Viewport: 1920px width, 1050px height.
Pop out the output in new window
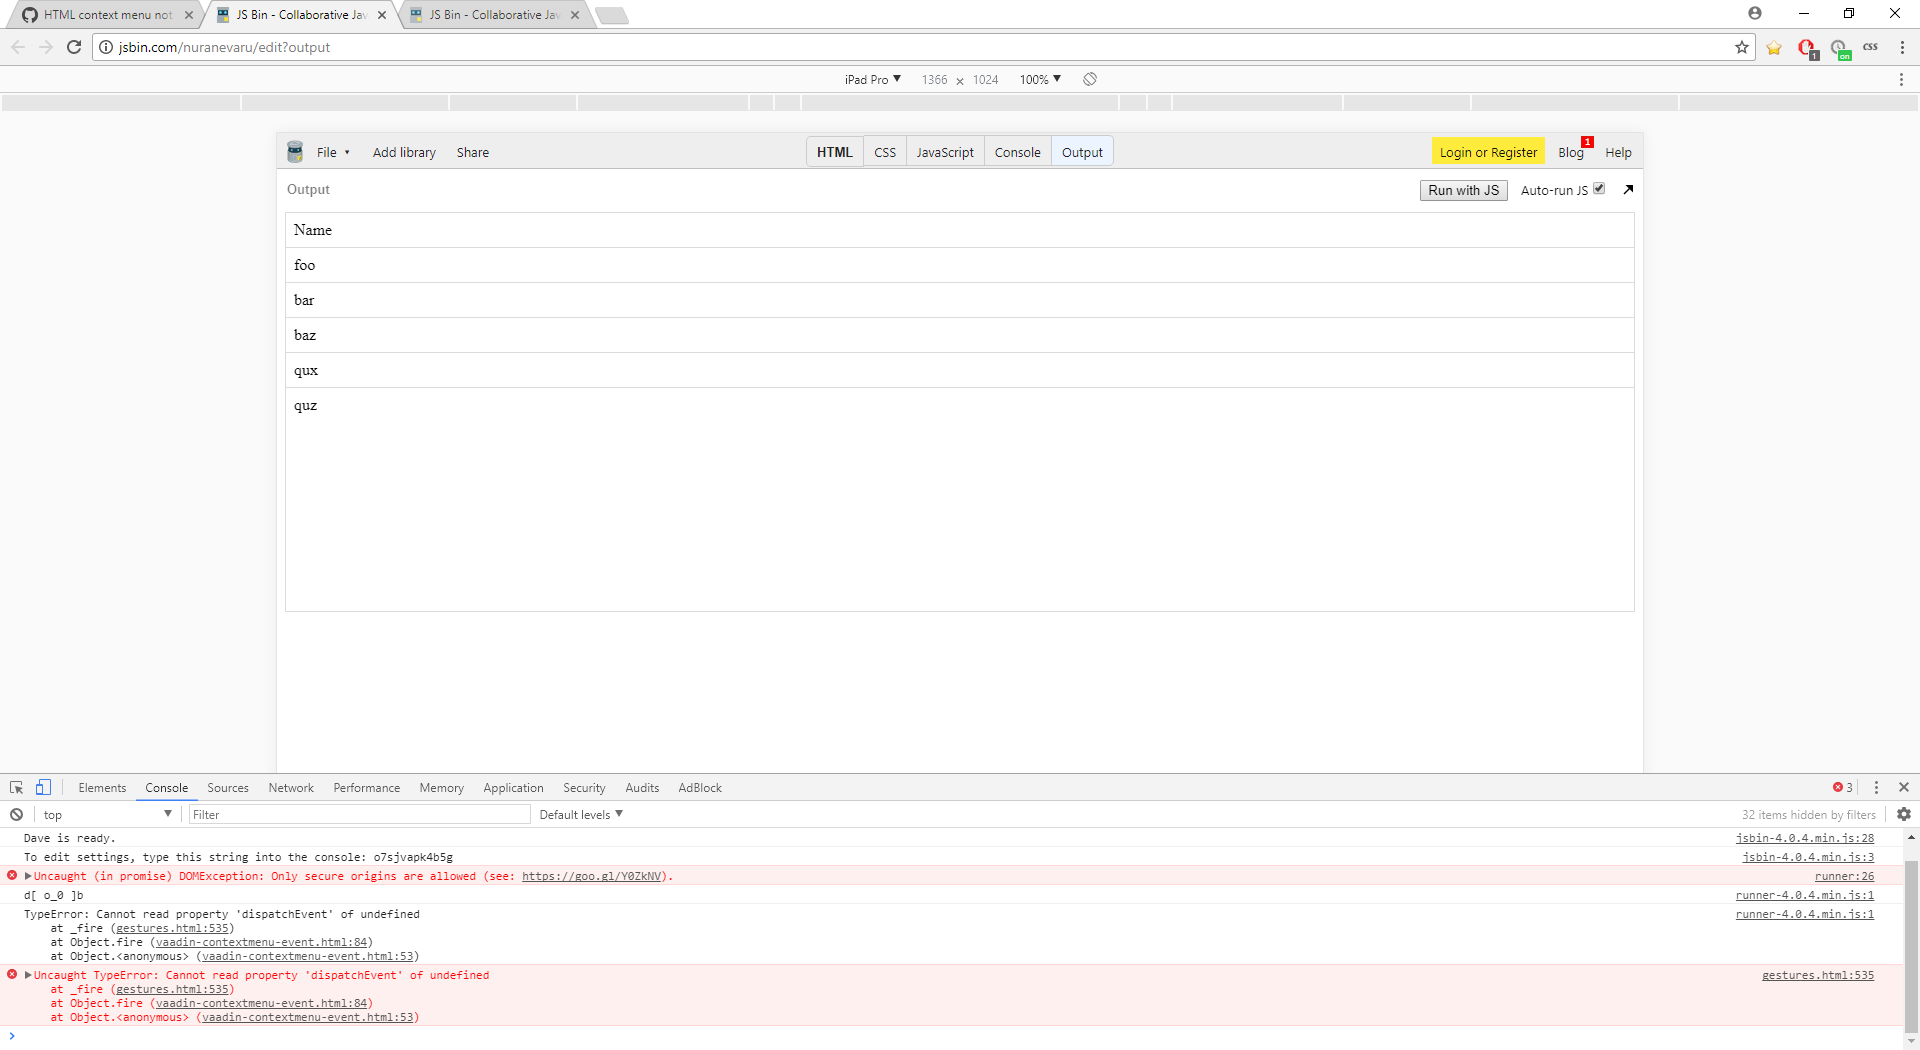[1628, 189]
